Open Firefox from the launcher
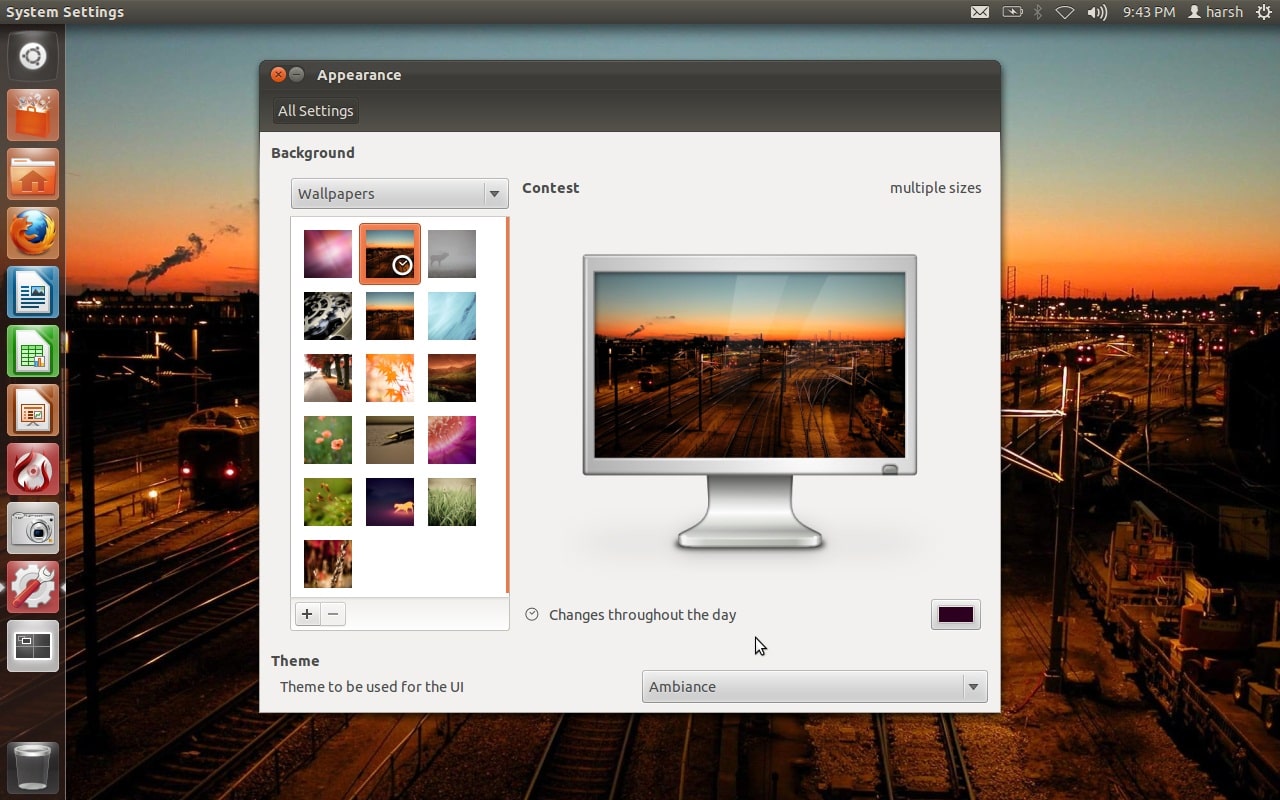1280x800 pixels. 33,234
